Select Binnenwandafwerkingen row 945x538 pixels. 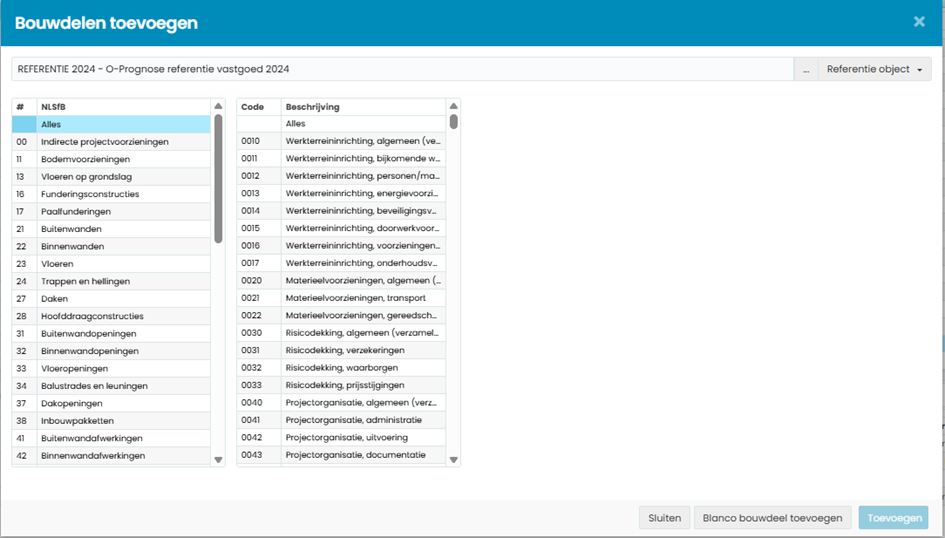(x=111, y=456)
